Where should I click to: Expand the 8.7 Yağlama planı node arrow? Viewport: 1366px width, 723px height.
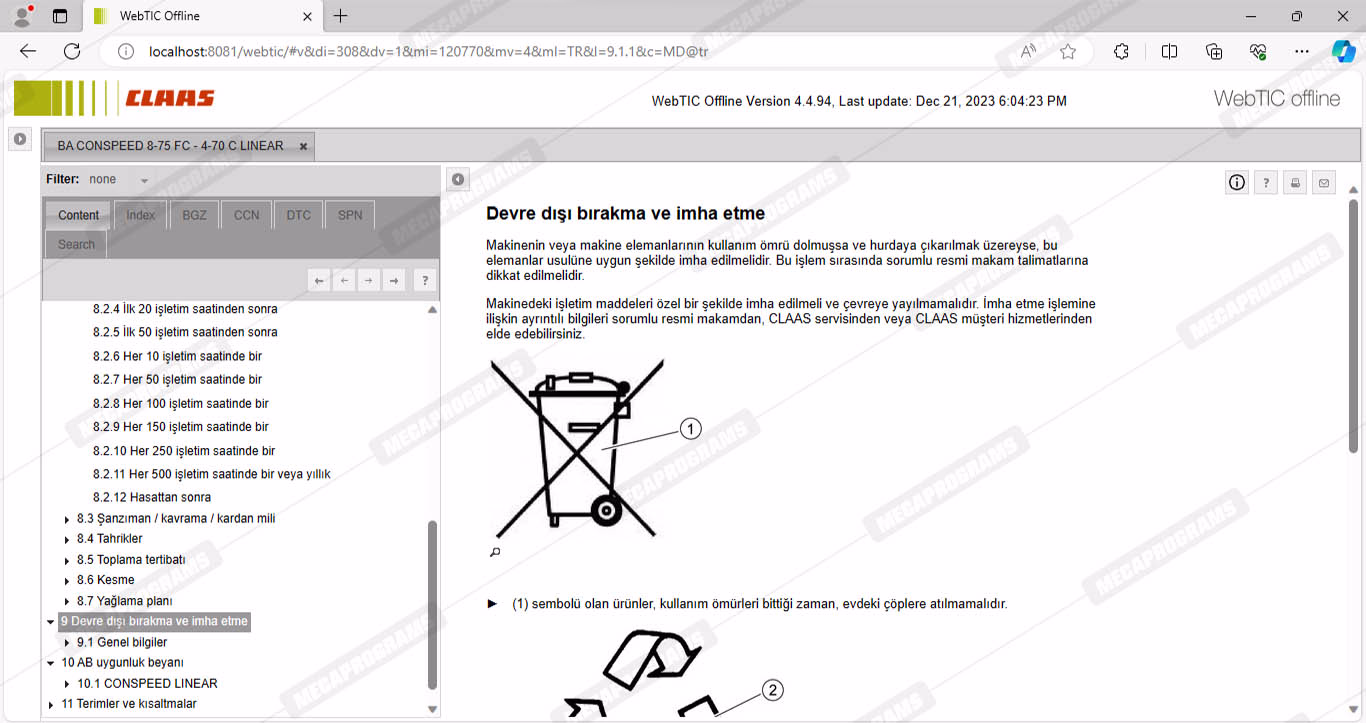coord(67,602)
